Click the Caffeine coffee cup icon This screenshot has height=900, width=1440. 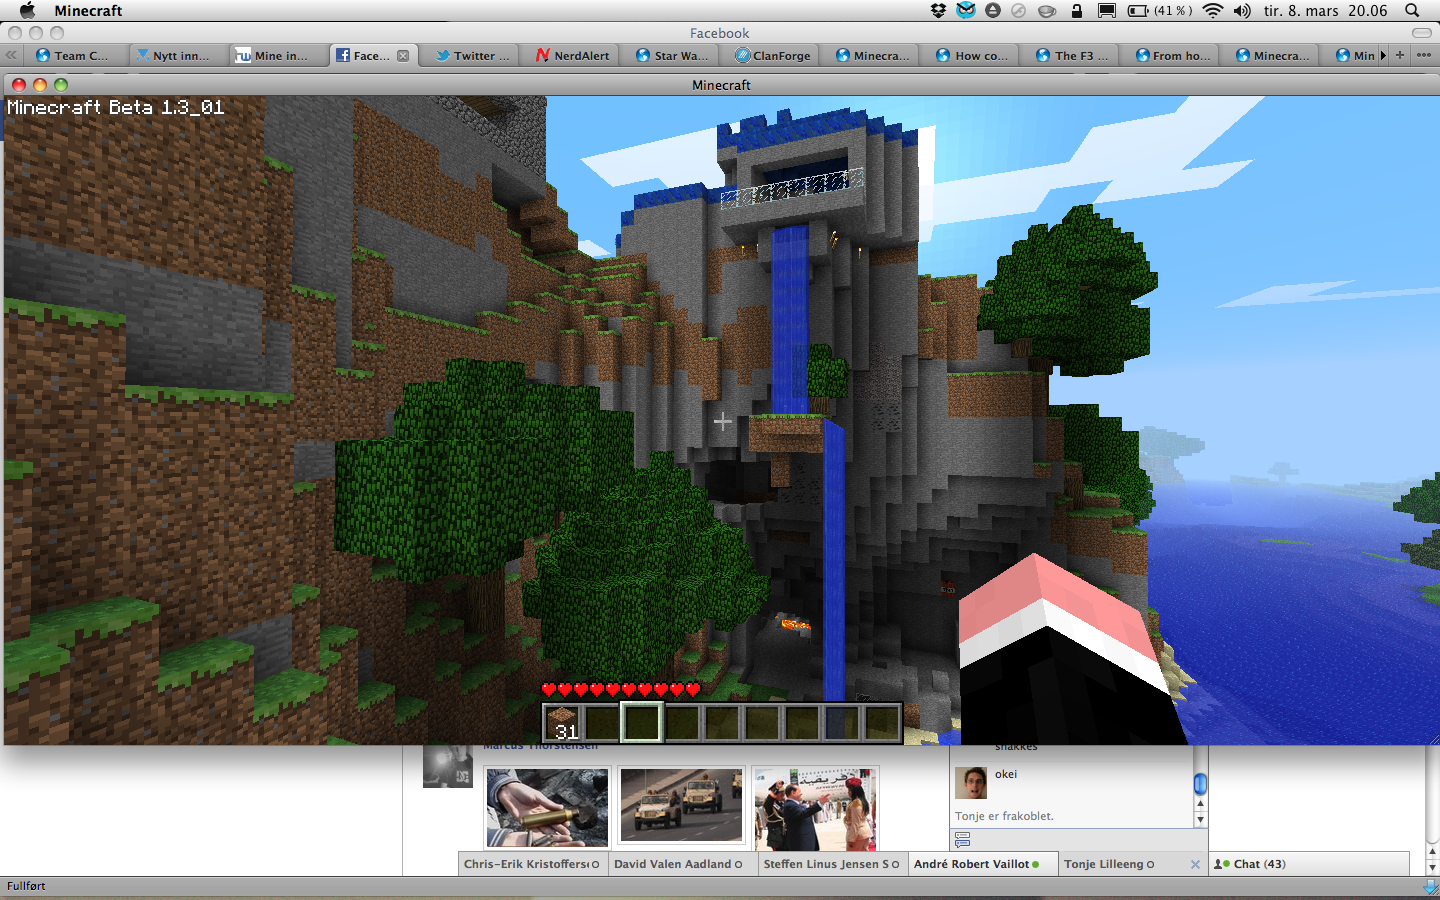pyautogui.click(x=1047, y=11)
